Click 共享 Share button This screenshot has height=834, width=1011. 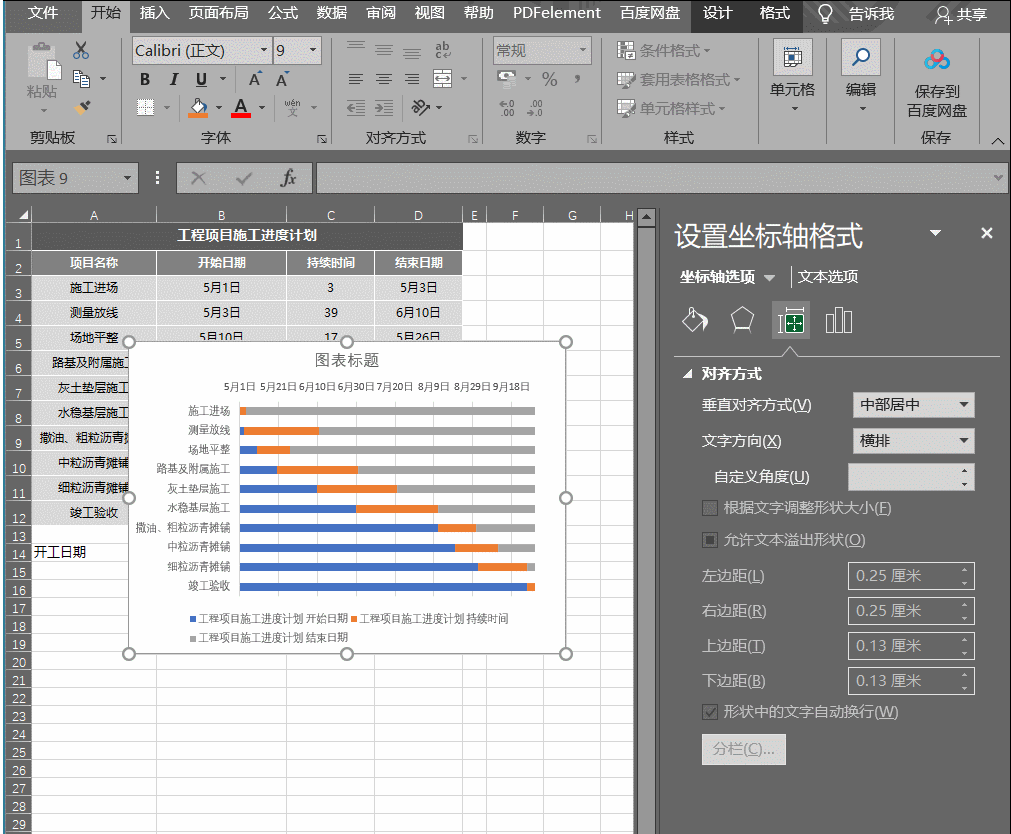pos(961,14)
